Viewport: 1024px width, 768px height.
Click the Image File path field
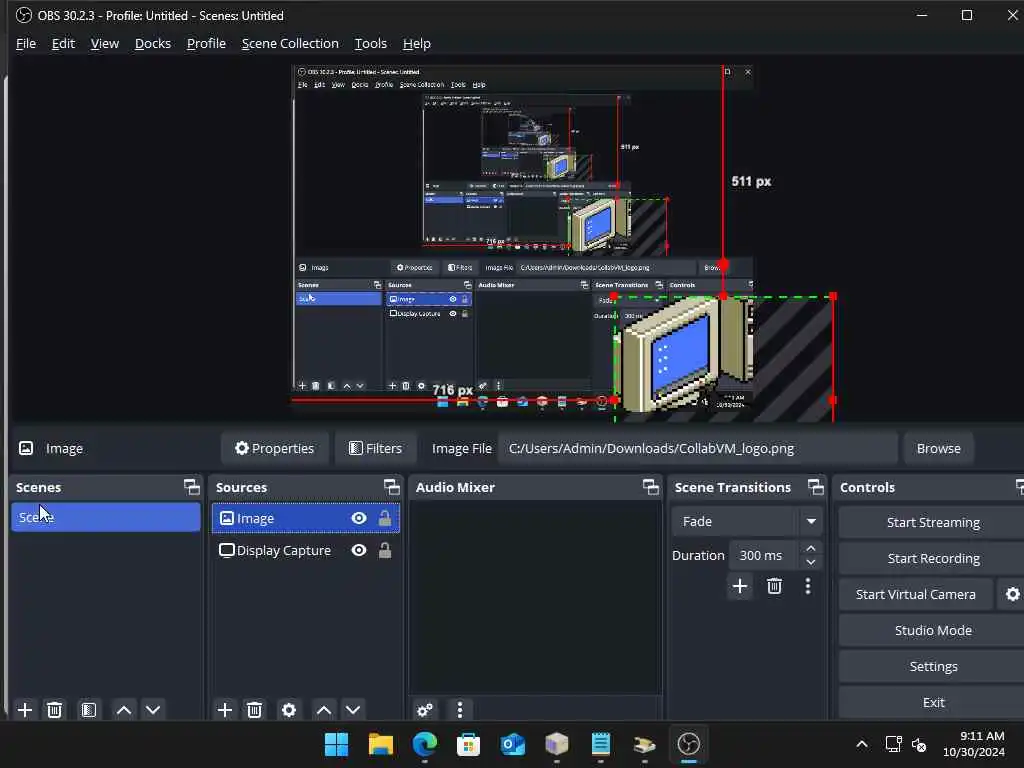click(x=697, y=449)
